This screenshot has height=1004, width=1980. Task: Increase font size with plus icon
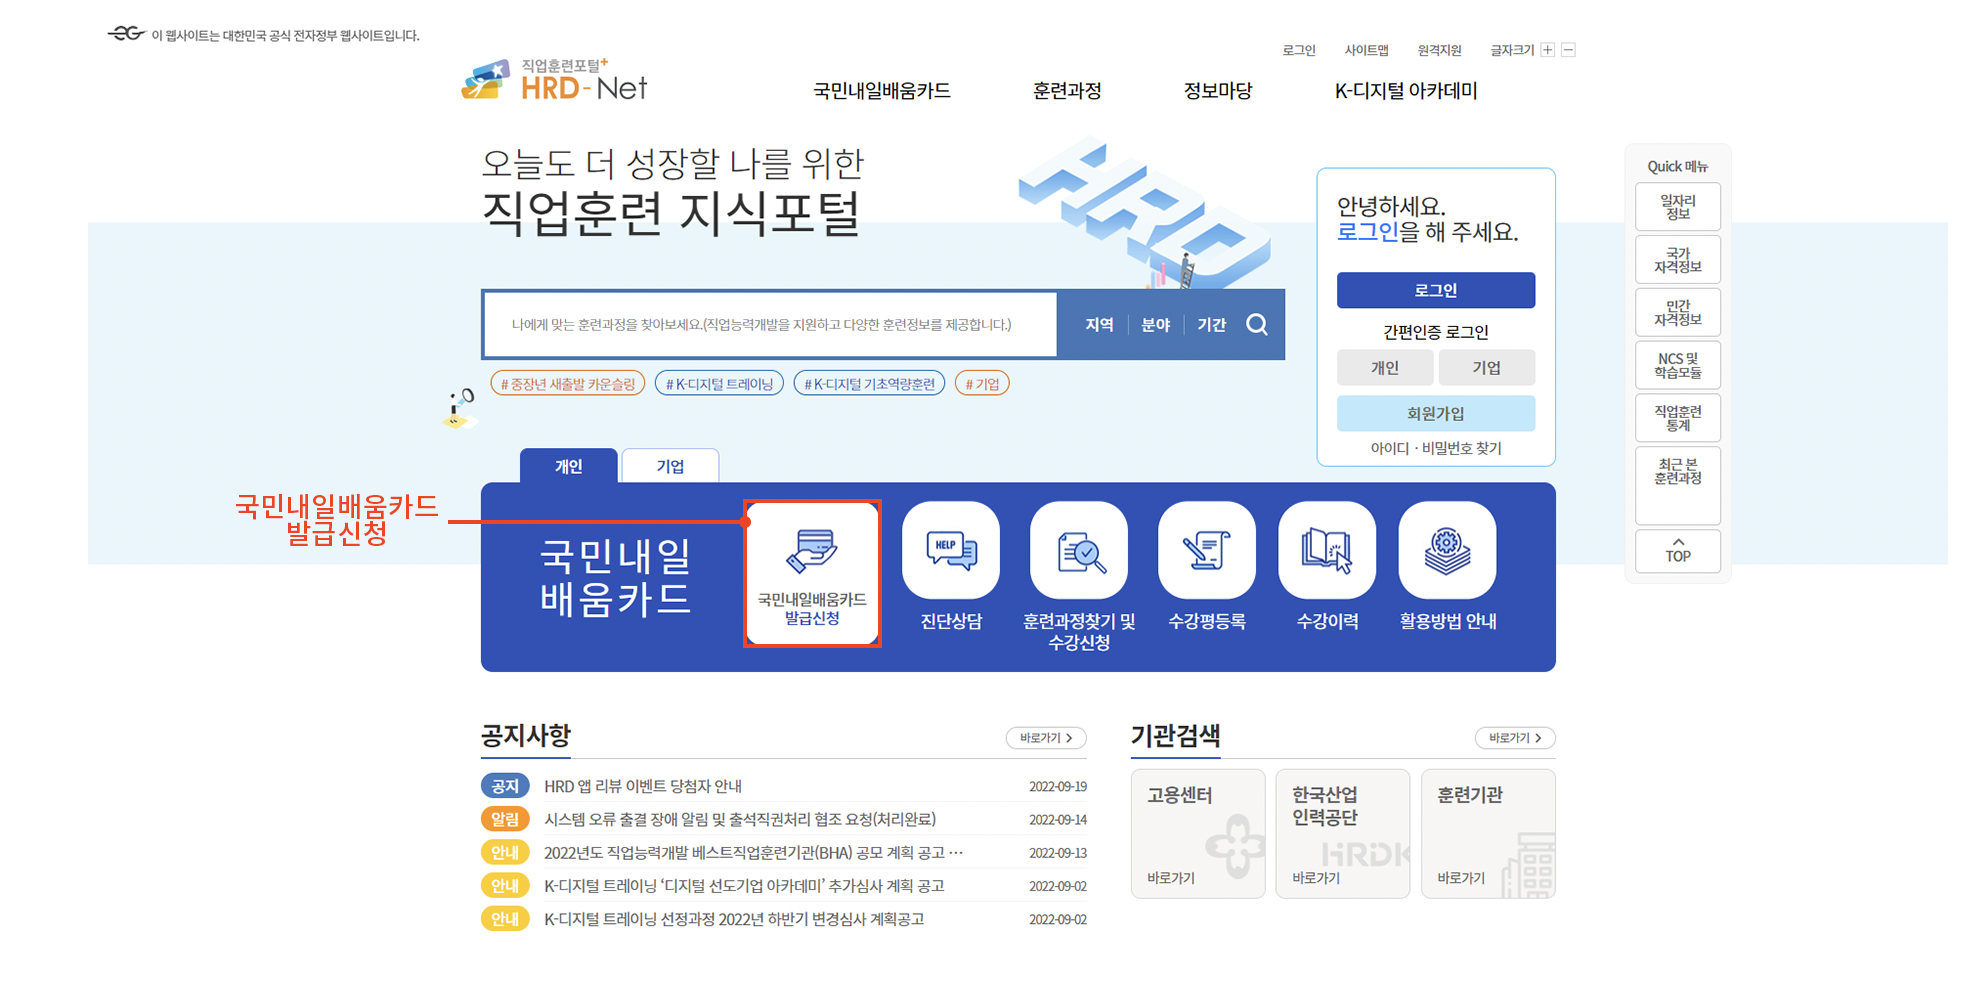point(1548,50)
